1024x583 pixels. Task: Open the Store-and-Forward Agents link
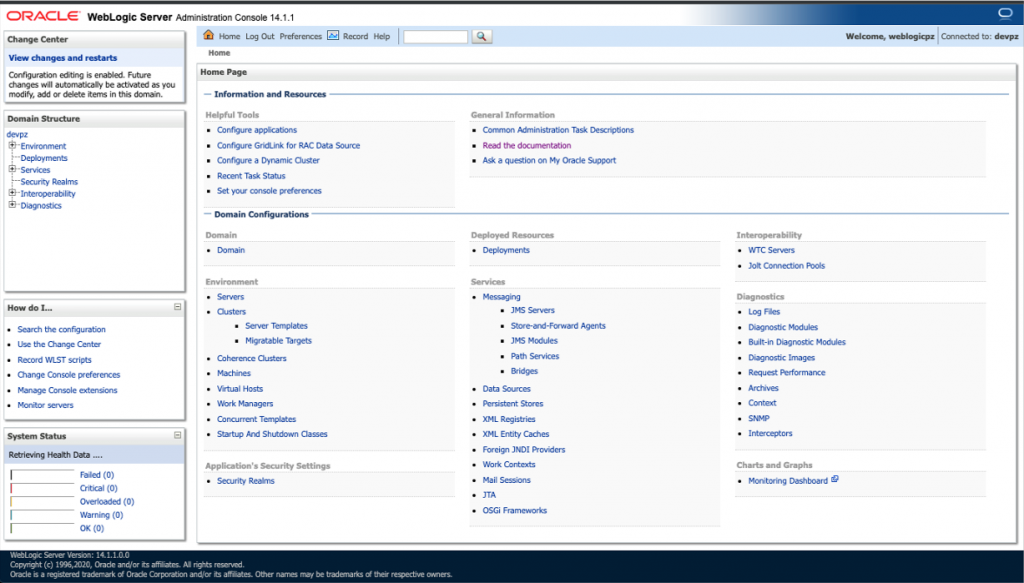pyautogui.click(x=558, y=326)
